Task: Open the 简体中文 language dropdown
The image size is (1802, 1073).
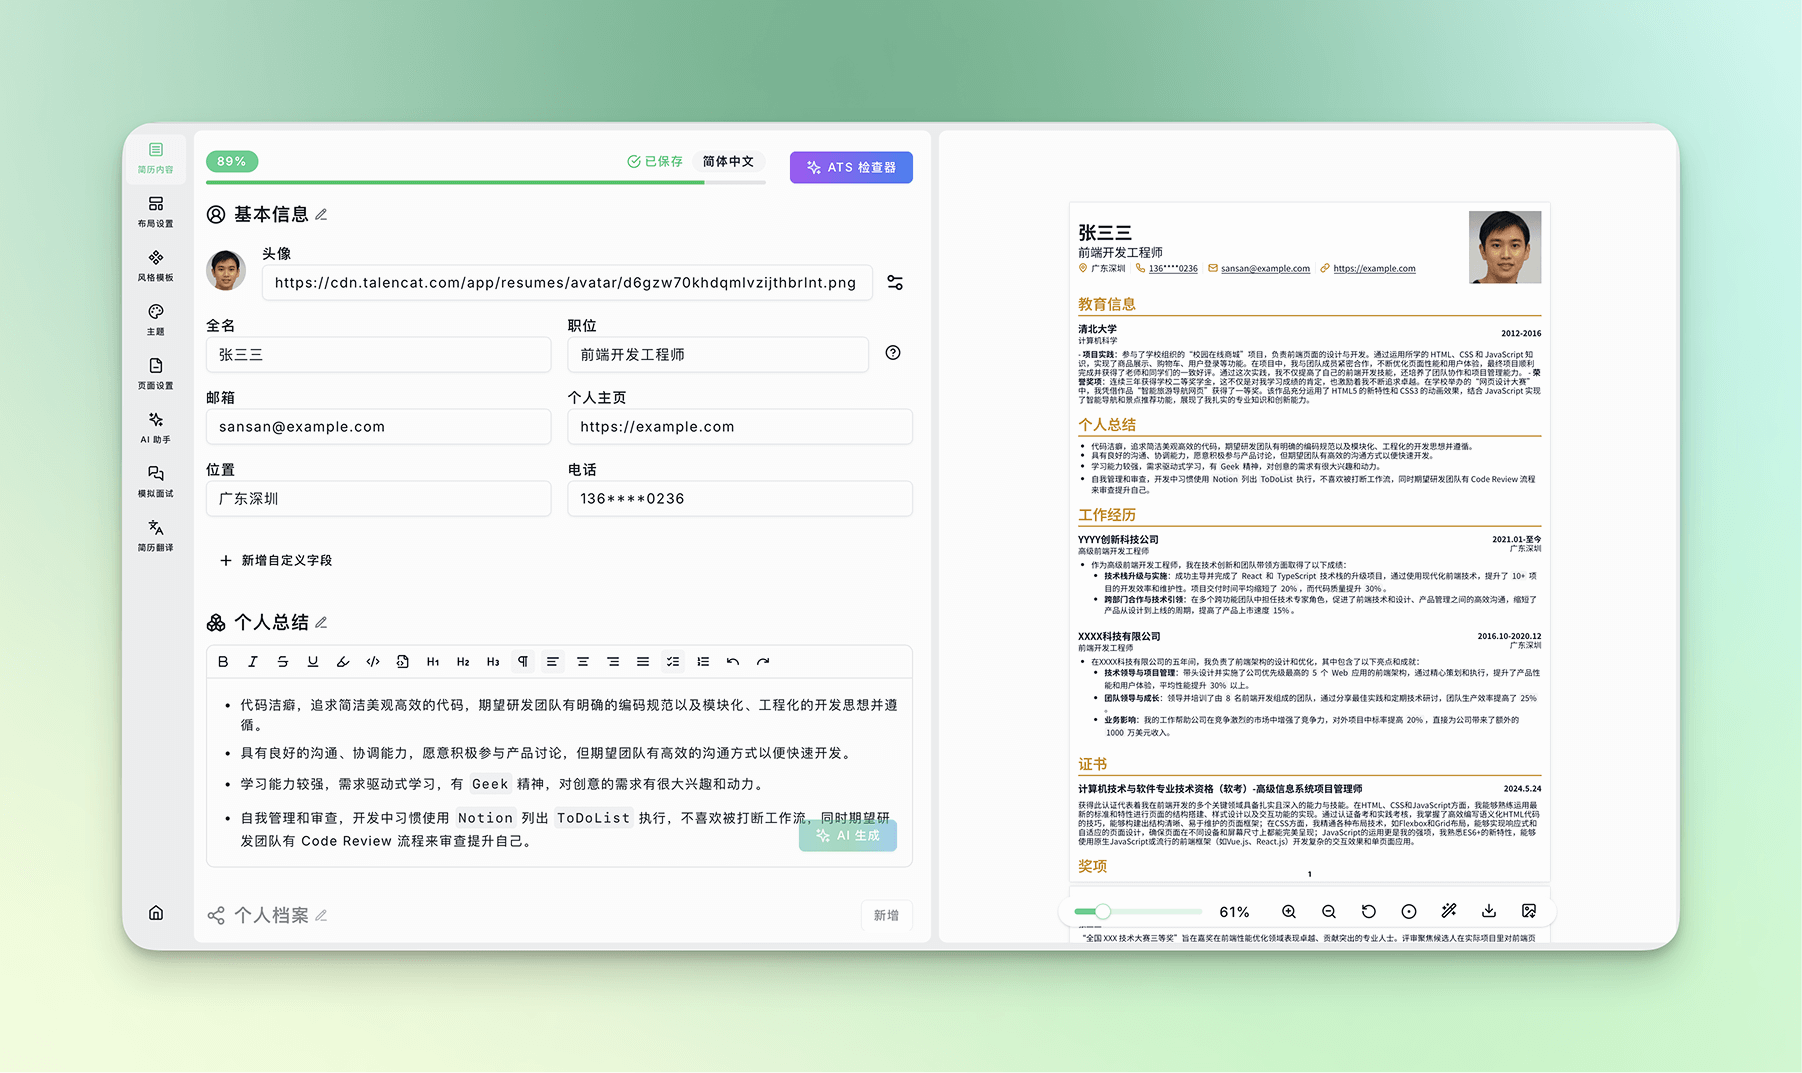Action: 728,162
